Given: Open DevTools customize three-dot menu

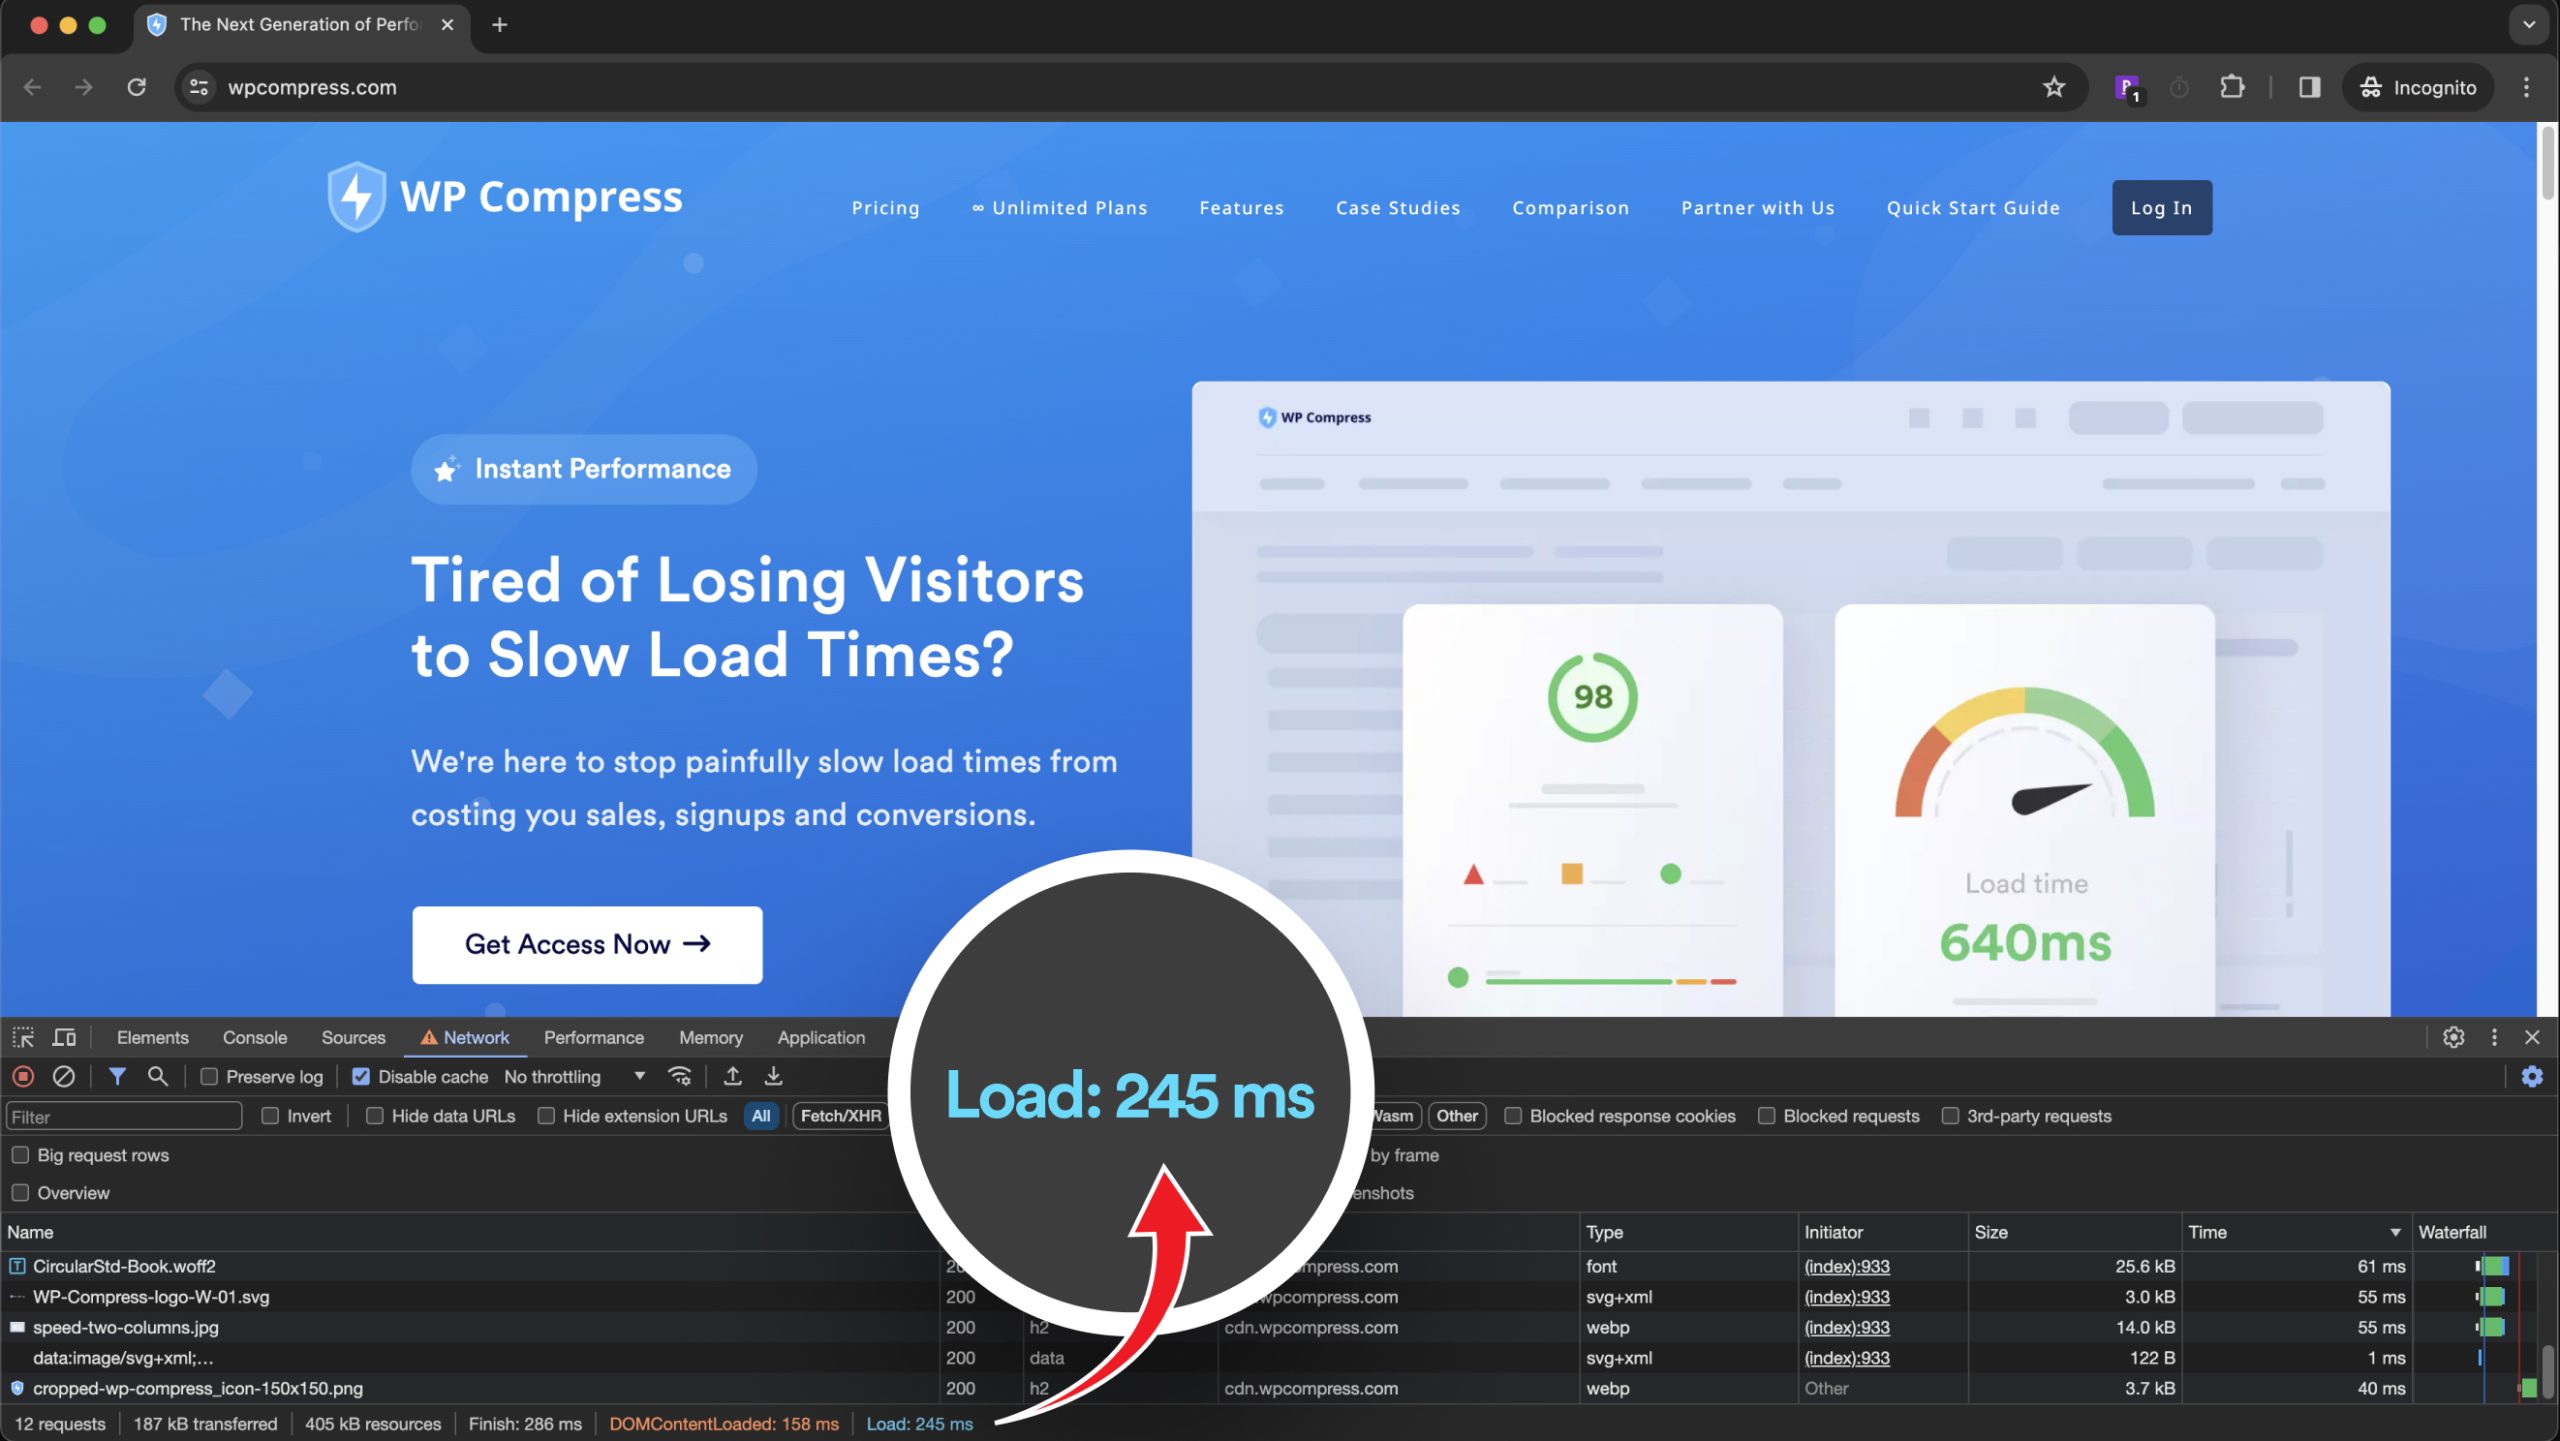Looking at the screenshot, I should pos(2494,1037).
